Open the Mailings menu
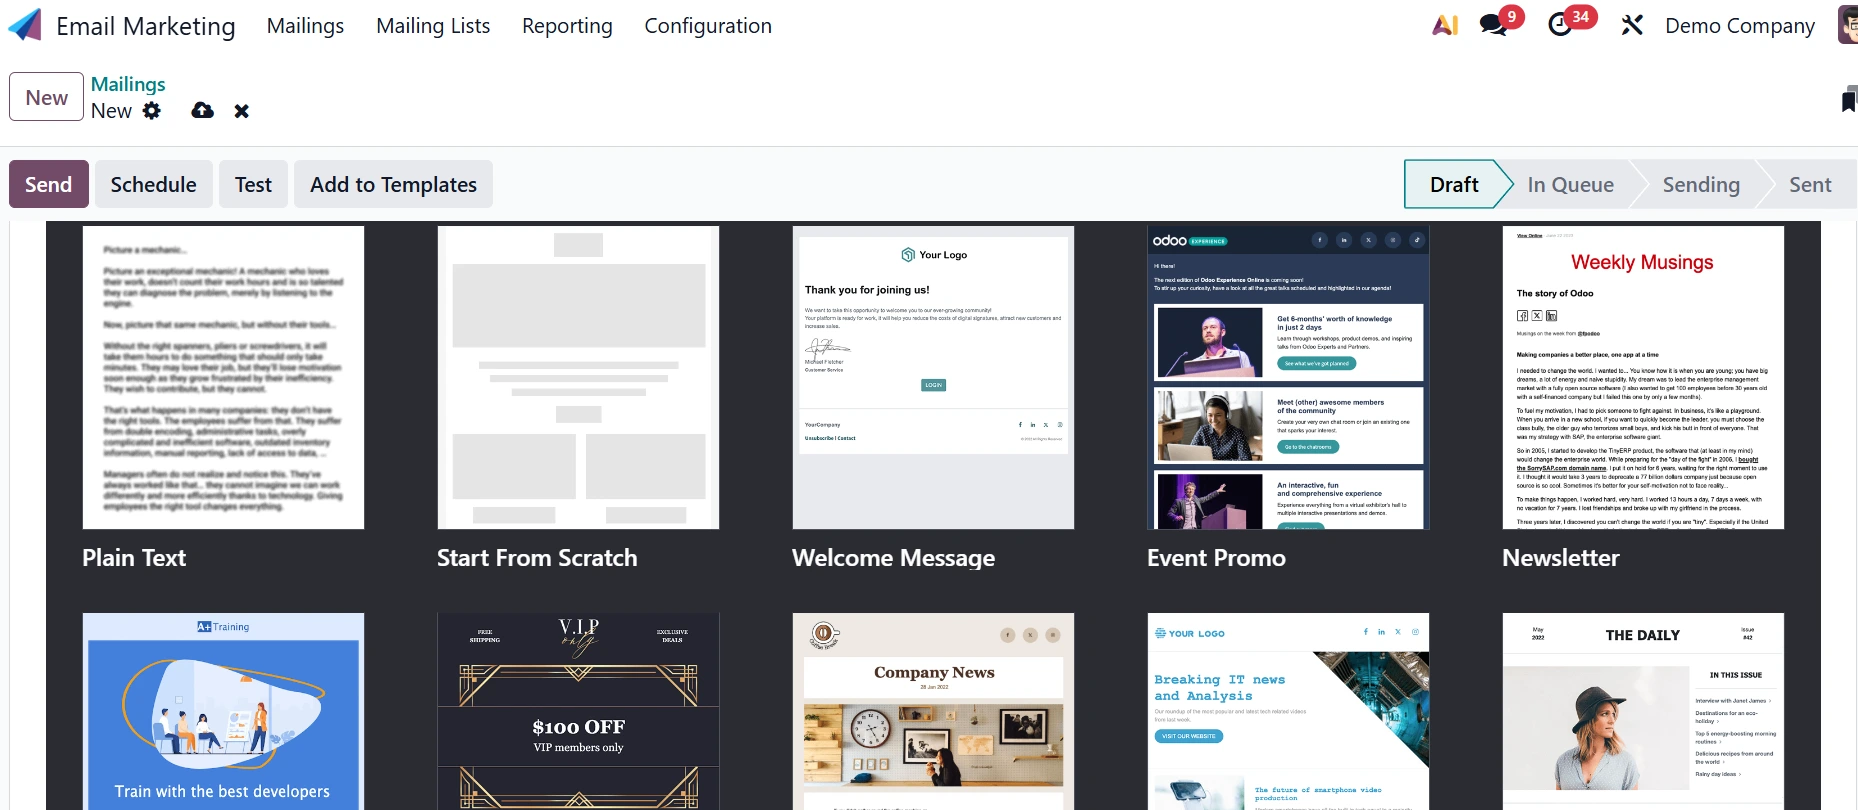The image size is (1858, 810). (305, 26)
